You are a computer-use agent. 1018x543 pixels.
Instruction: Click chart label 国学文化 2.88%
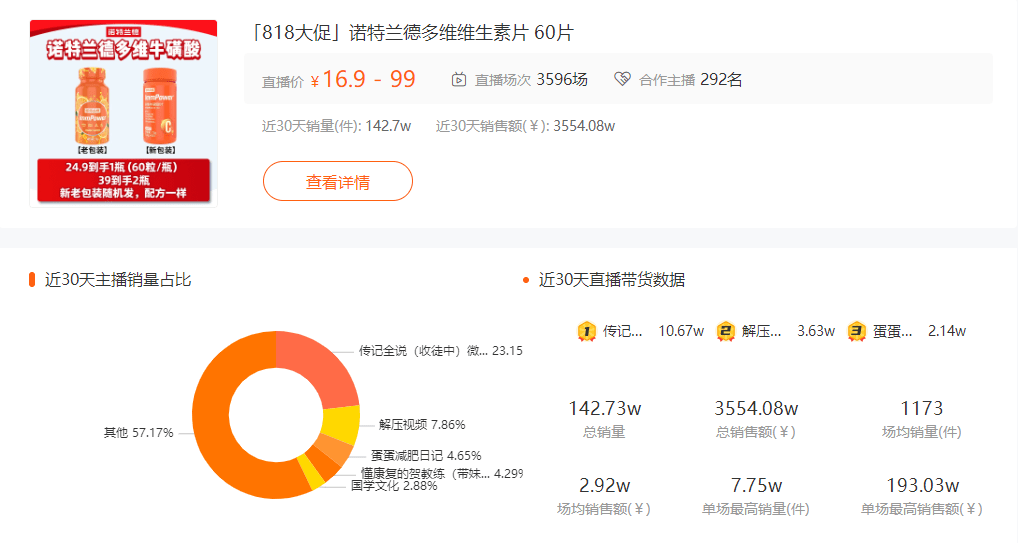[394, 486]
